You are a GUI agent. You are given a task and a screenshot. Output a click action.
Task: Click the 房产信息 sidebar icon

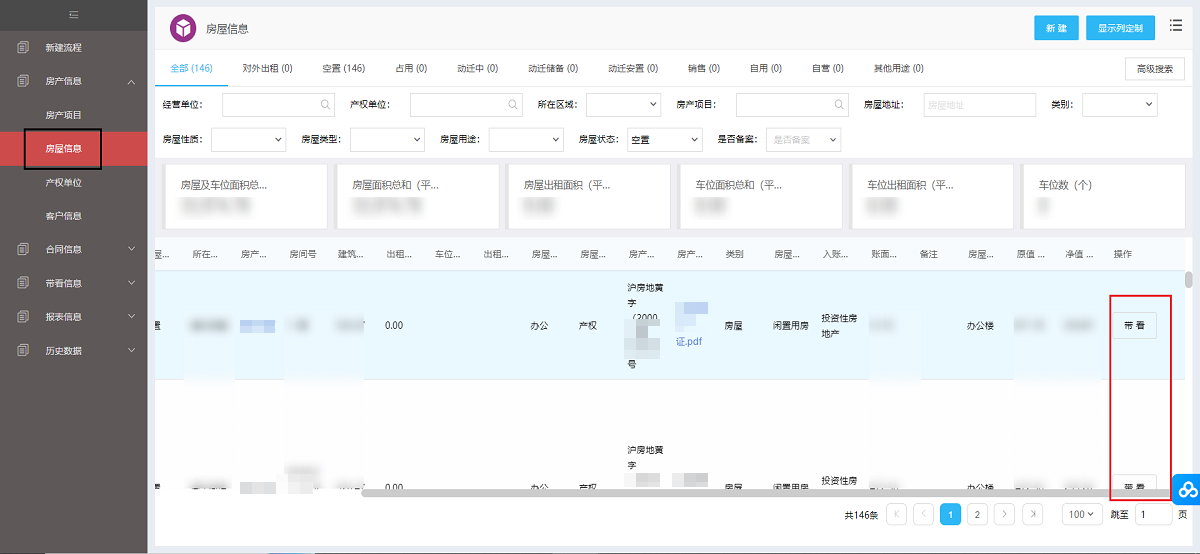pyautogui.click(x=24, y=81)
